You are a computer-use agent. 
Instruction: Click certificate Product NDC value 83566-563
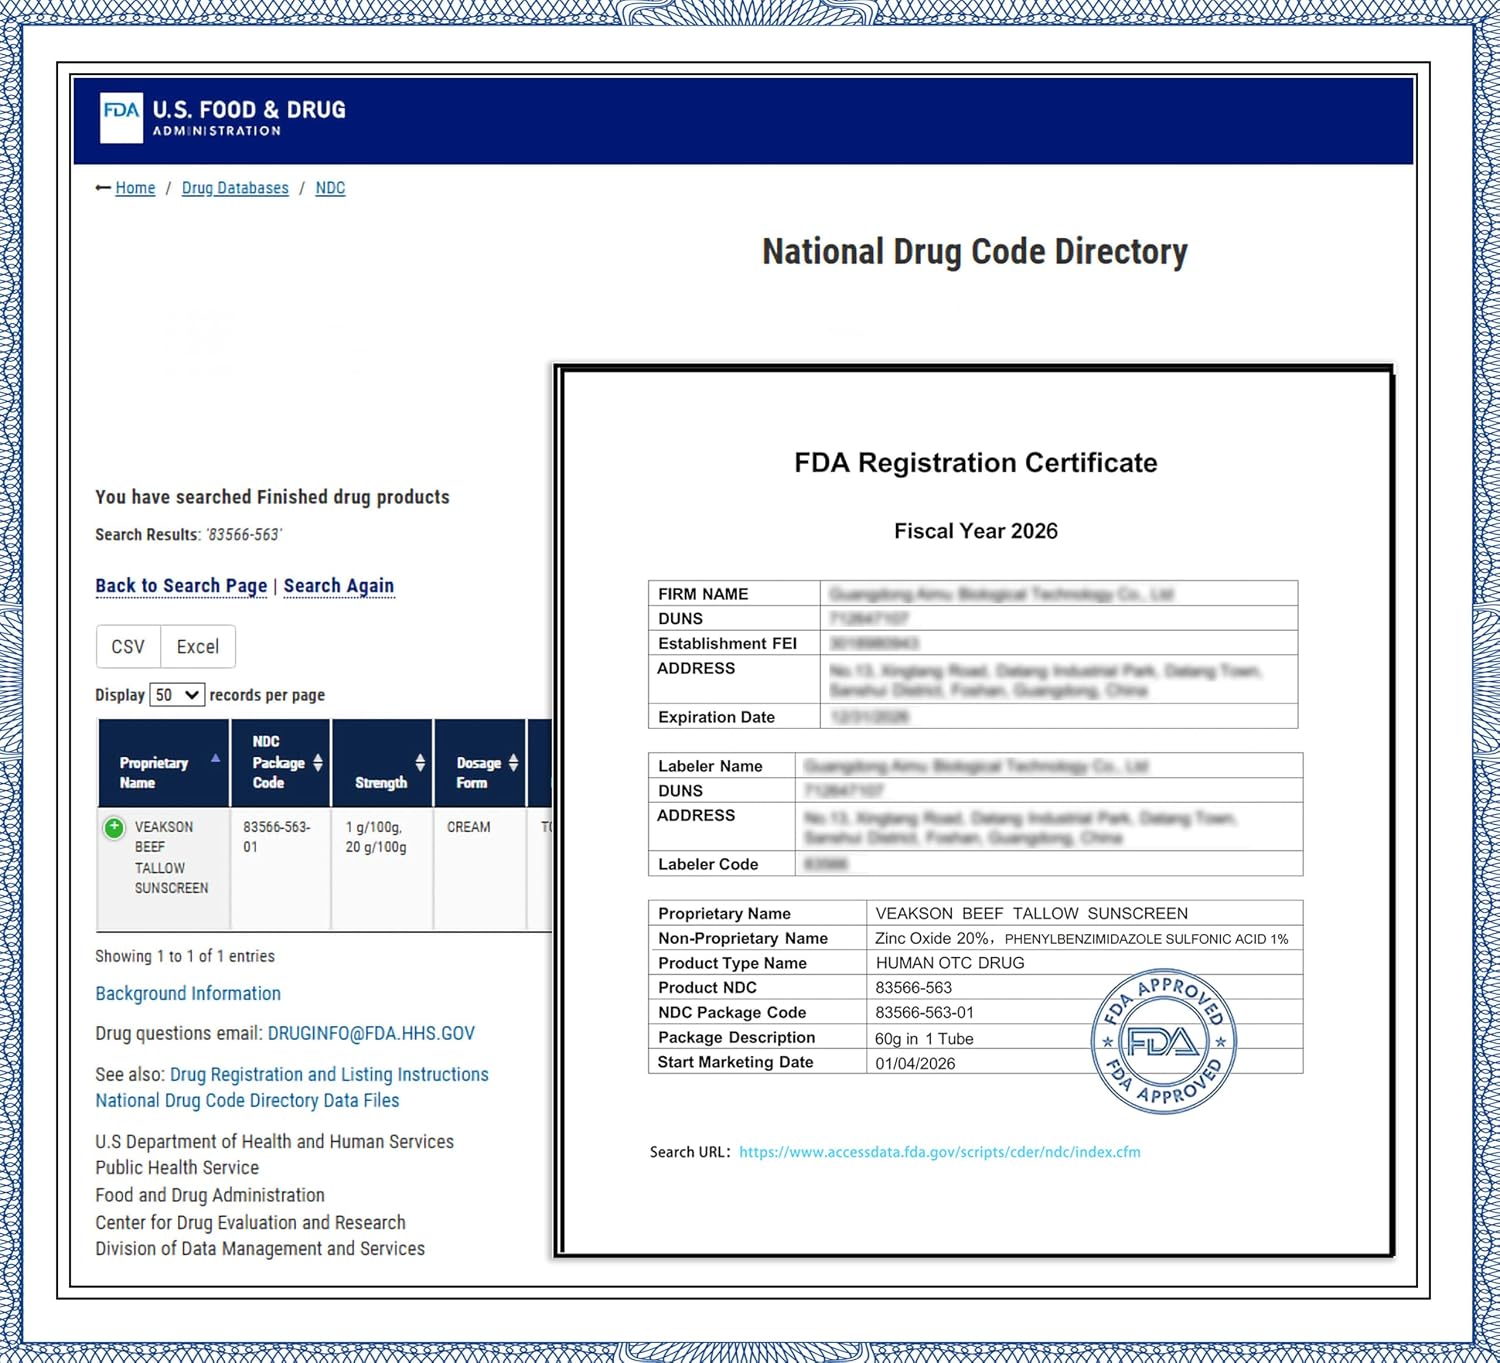pyautogui.click(x=914, y=988)
